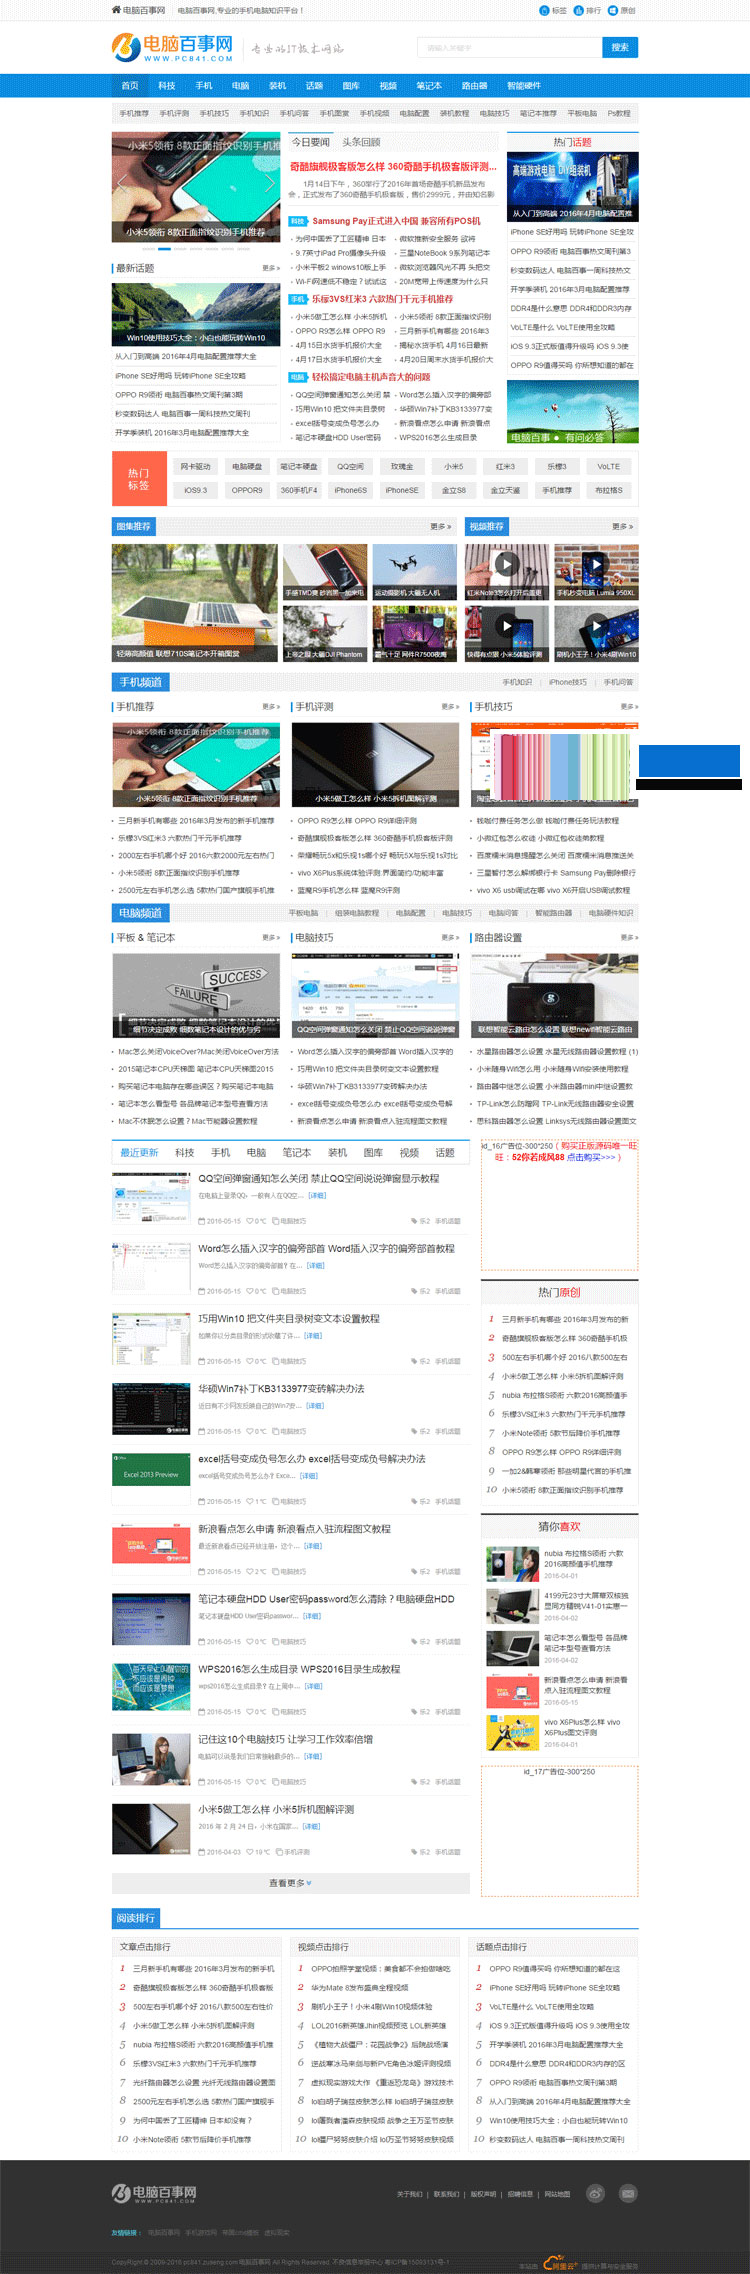Image resolution: width=750 pixels, height=2274 pixels.
Task: Switch to 最近更新 tab in article list
Action: 139,1152
